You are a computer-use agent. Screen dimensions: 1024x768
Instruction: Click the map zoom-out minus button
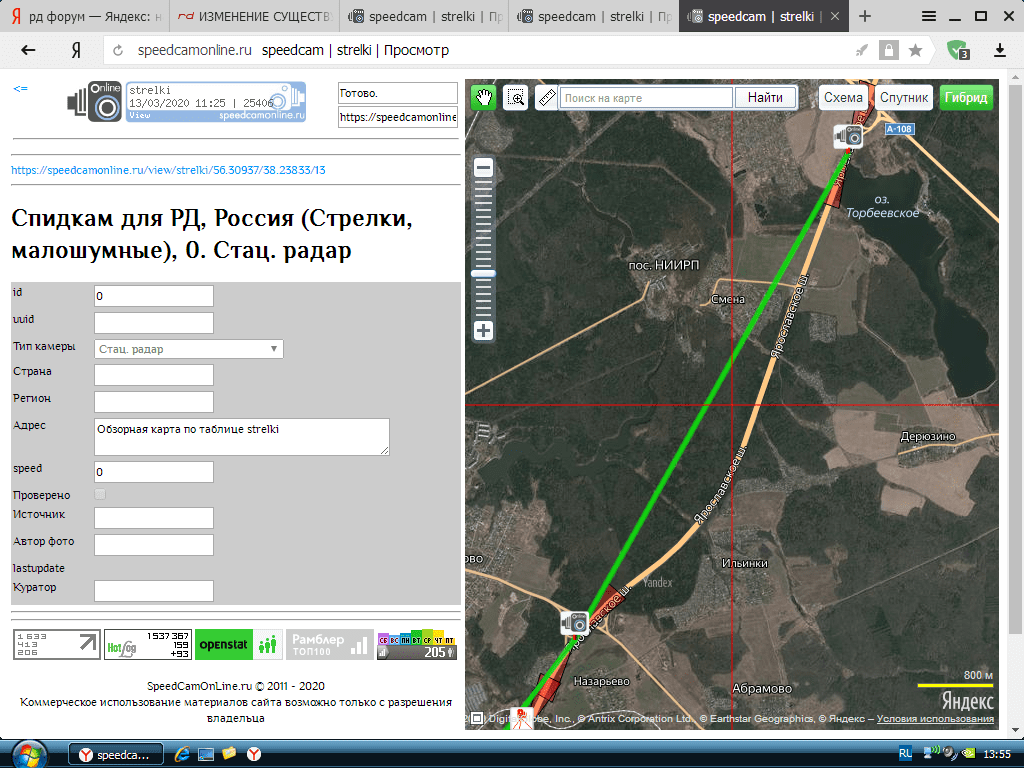[x=483, y=168]
